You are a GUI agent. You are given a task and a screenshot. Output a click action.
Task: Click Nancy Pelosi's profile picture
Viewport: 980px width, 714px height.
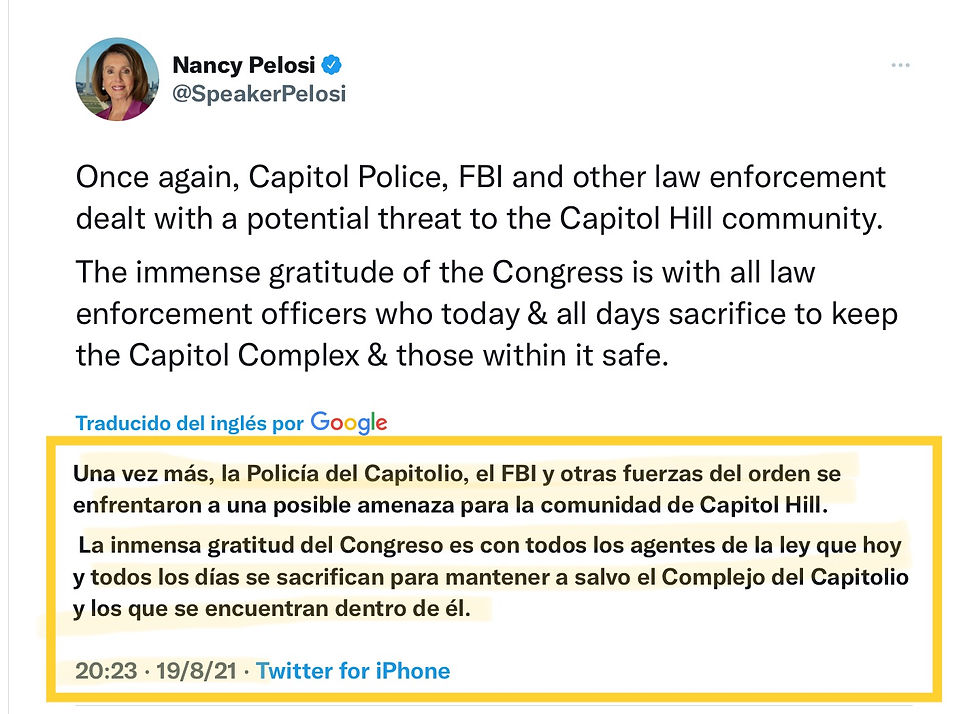point(117,79)
